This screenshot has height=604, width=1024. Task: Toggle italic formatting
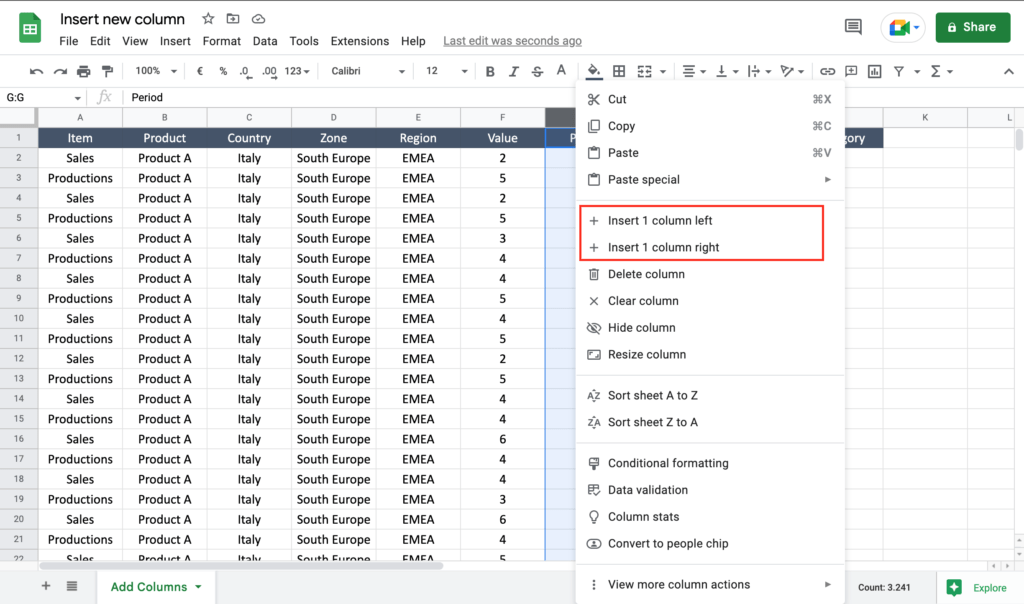point(512,71)
